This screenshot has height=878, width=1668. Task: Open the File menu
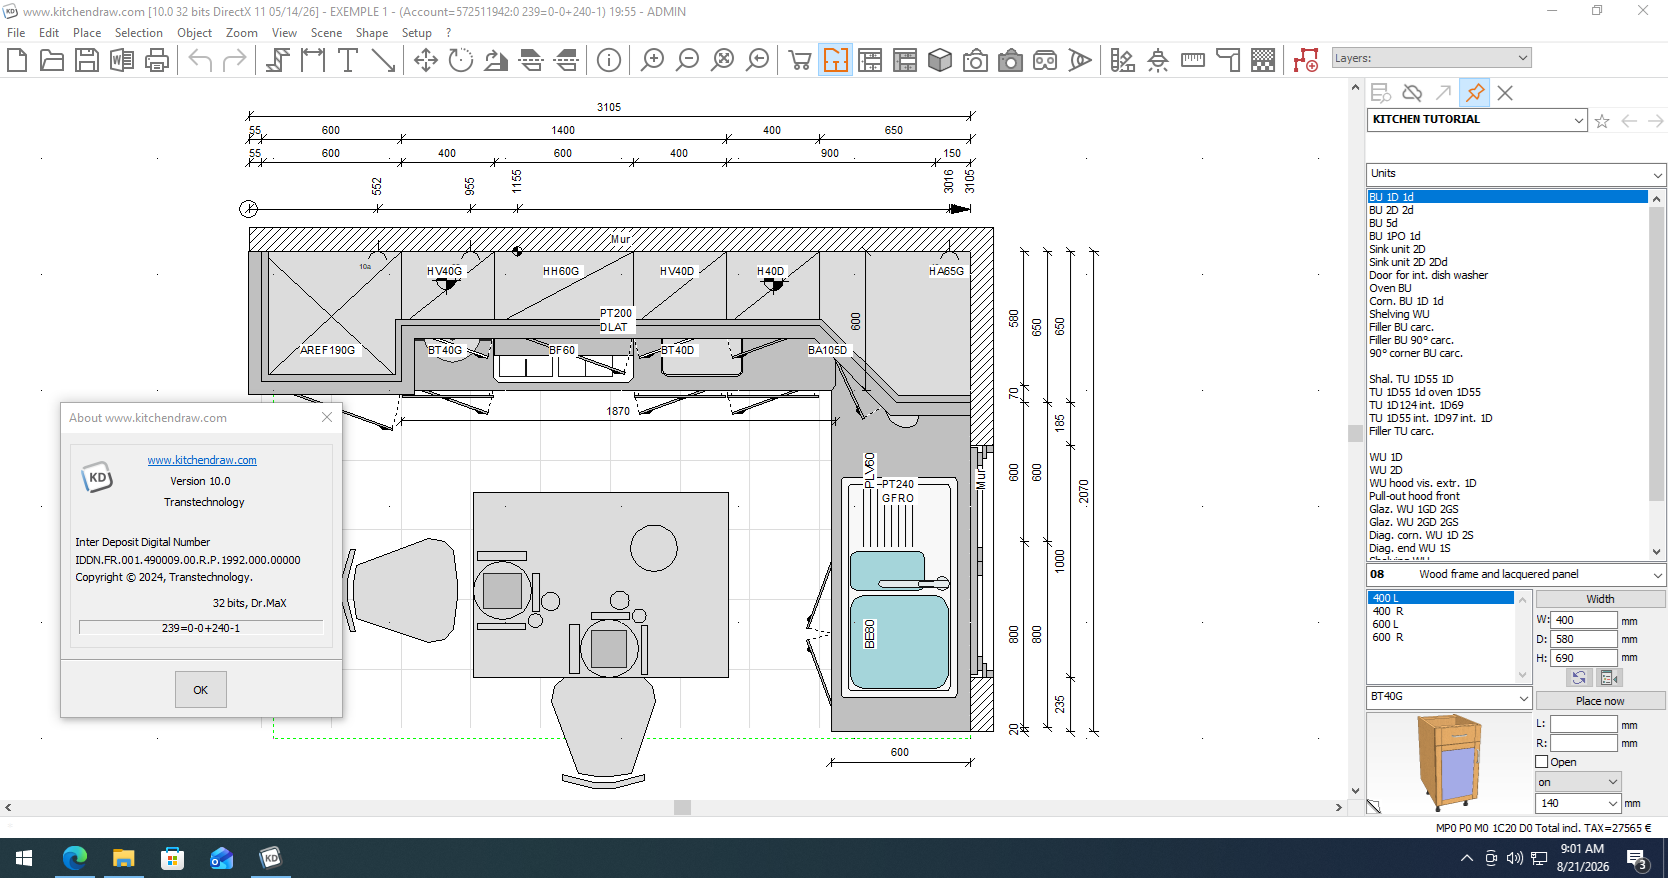[16, 33]
